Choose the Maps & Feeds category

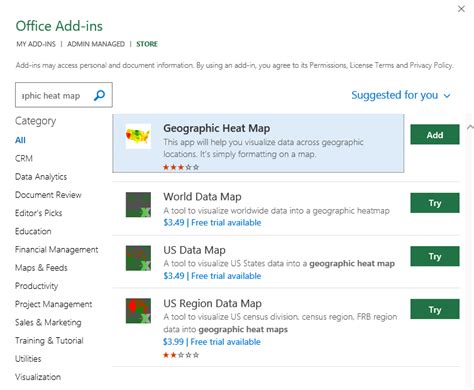(x=41, y=268)
